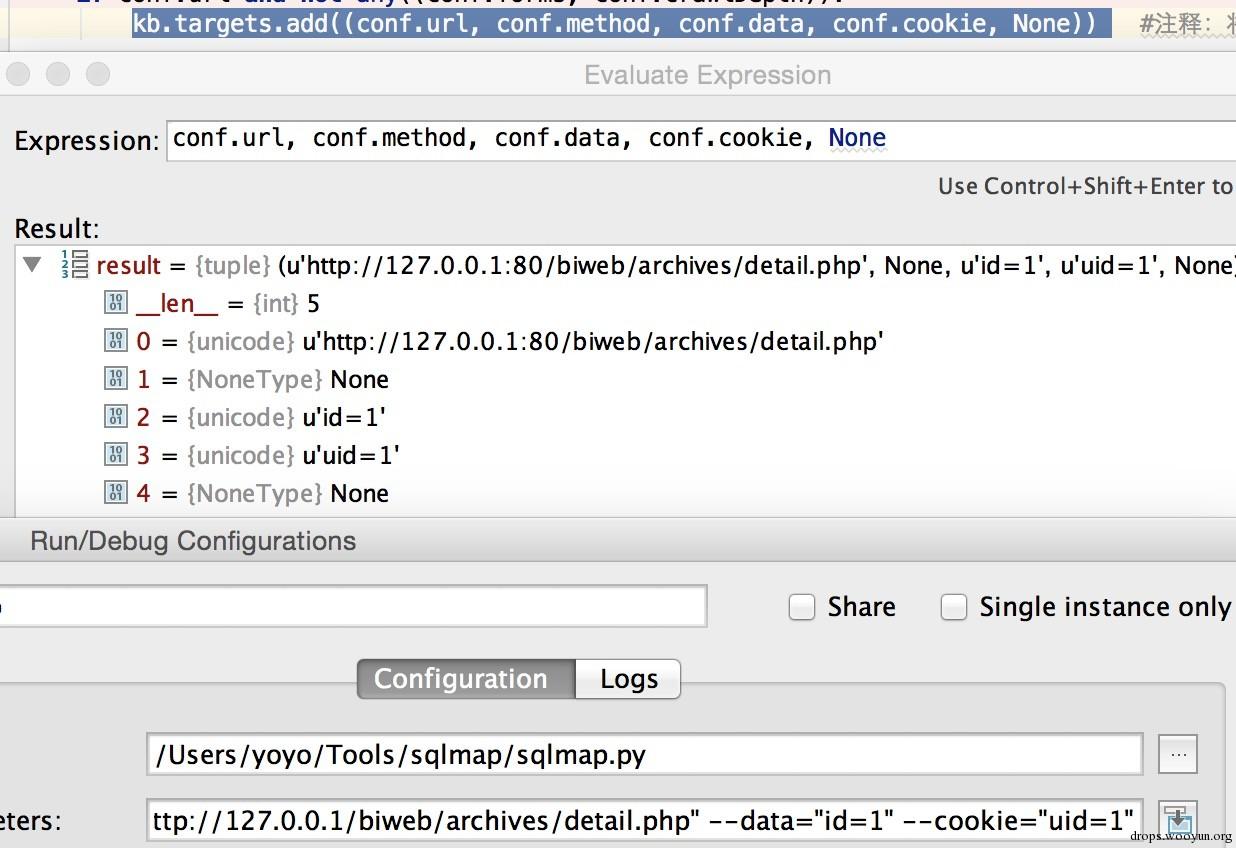Click the icon for tuple index 4
This screenshot has width=1236, height=848.
116,493
